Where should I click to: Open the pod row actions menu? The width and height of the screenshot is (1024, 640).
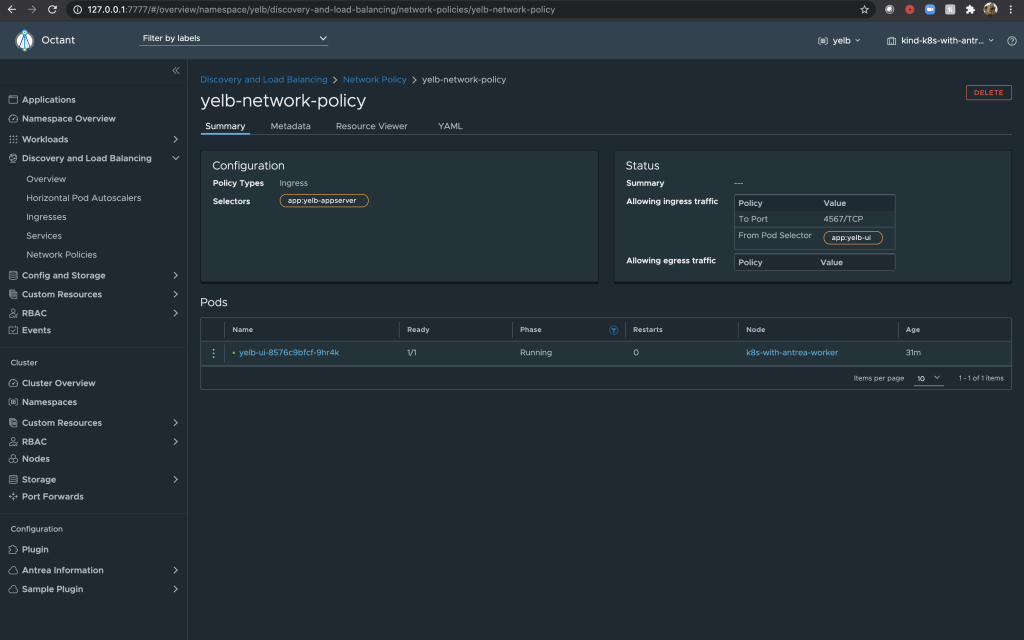(214, 353)
